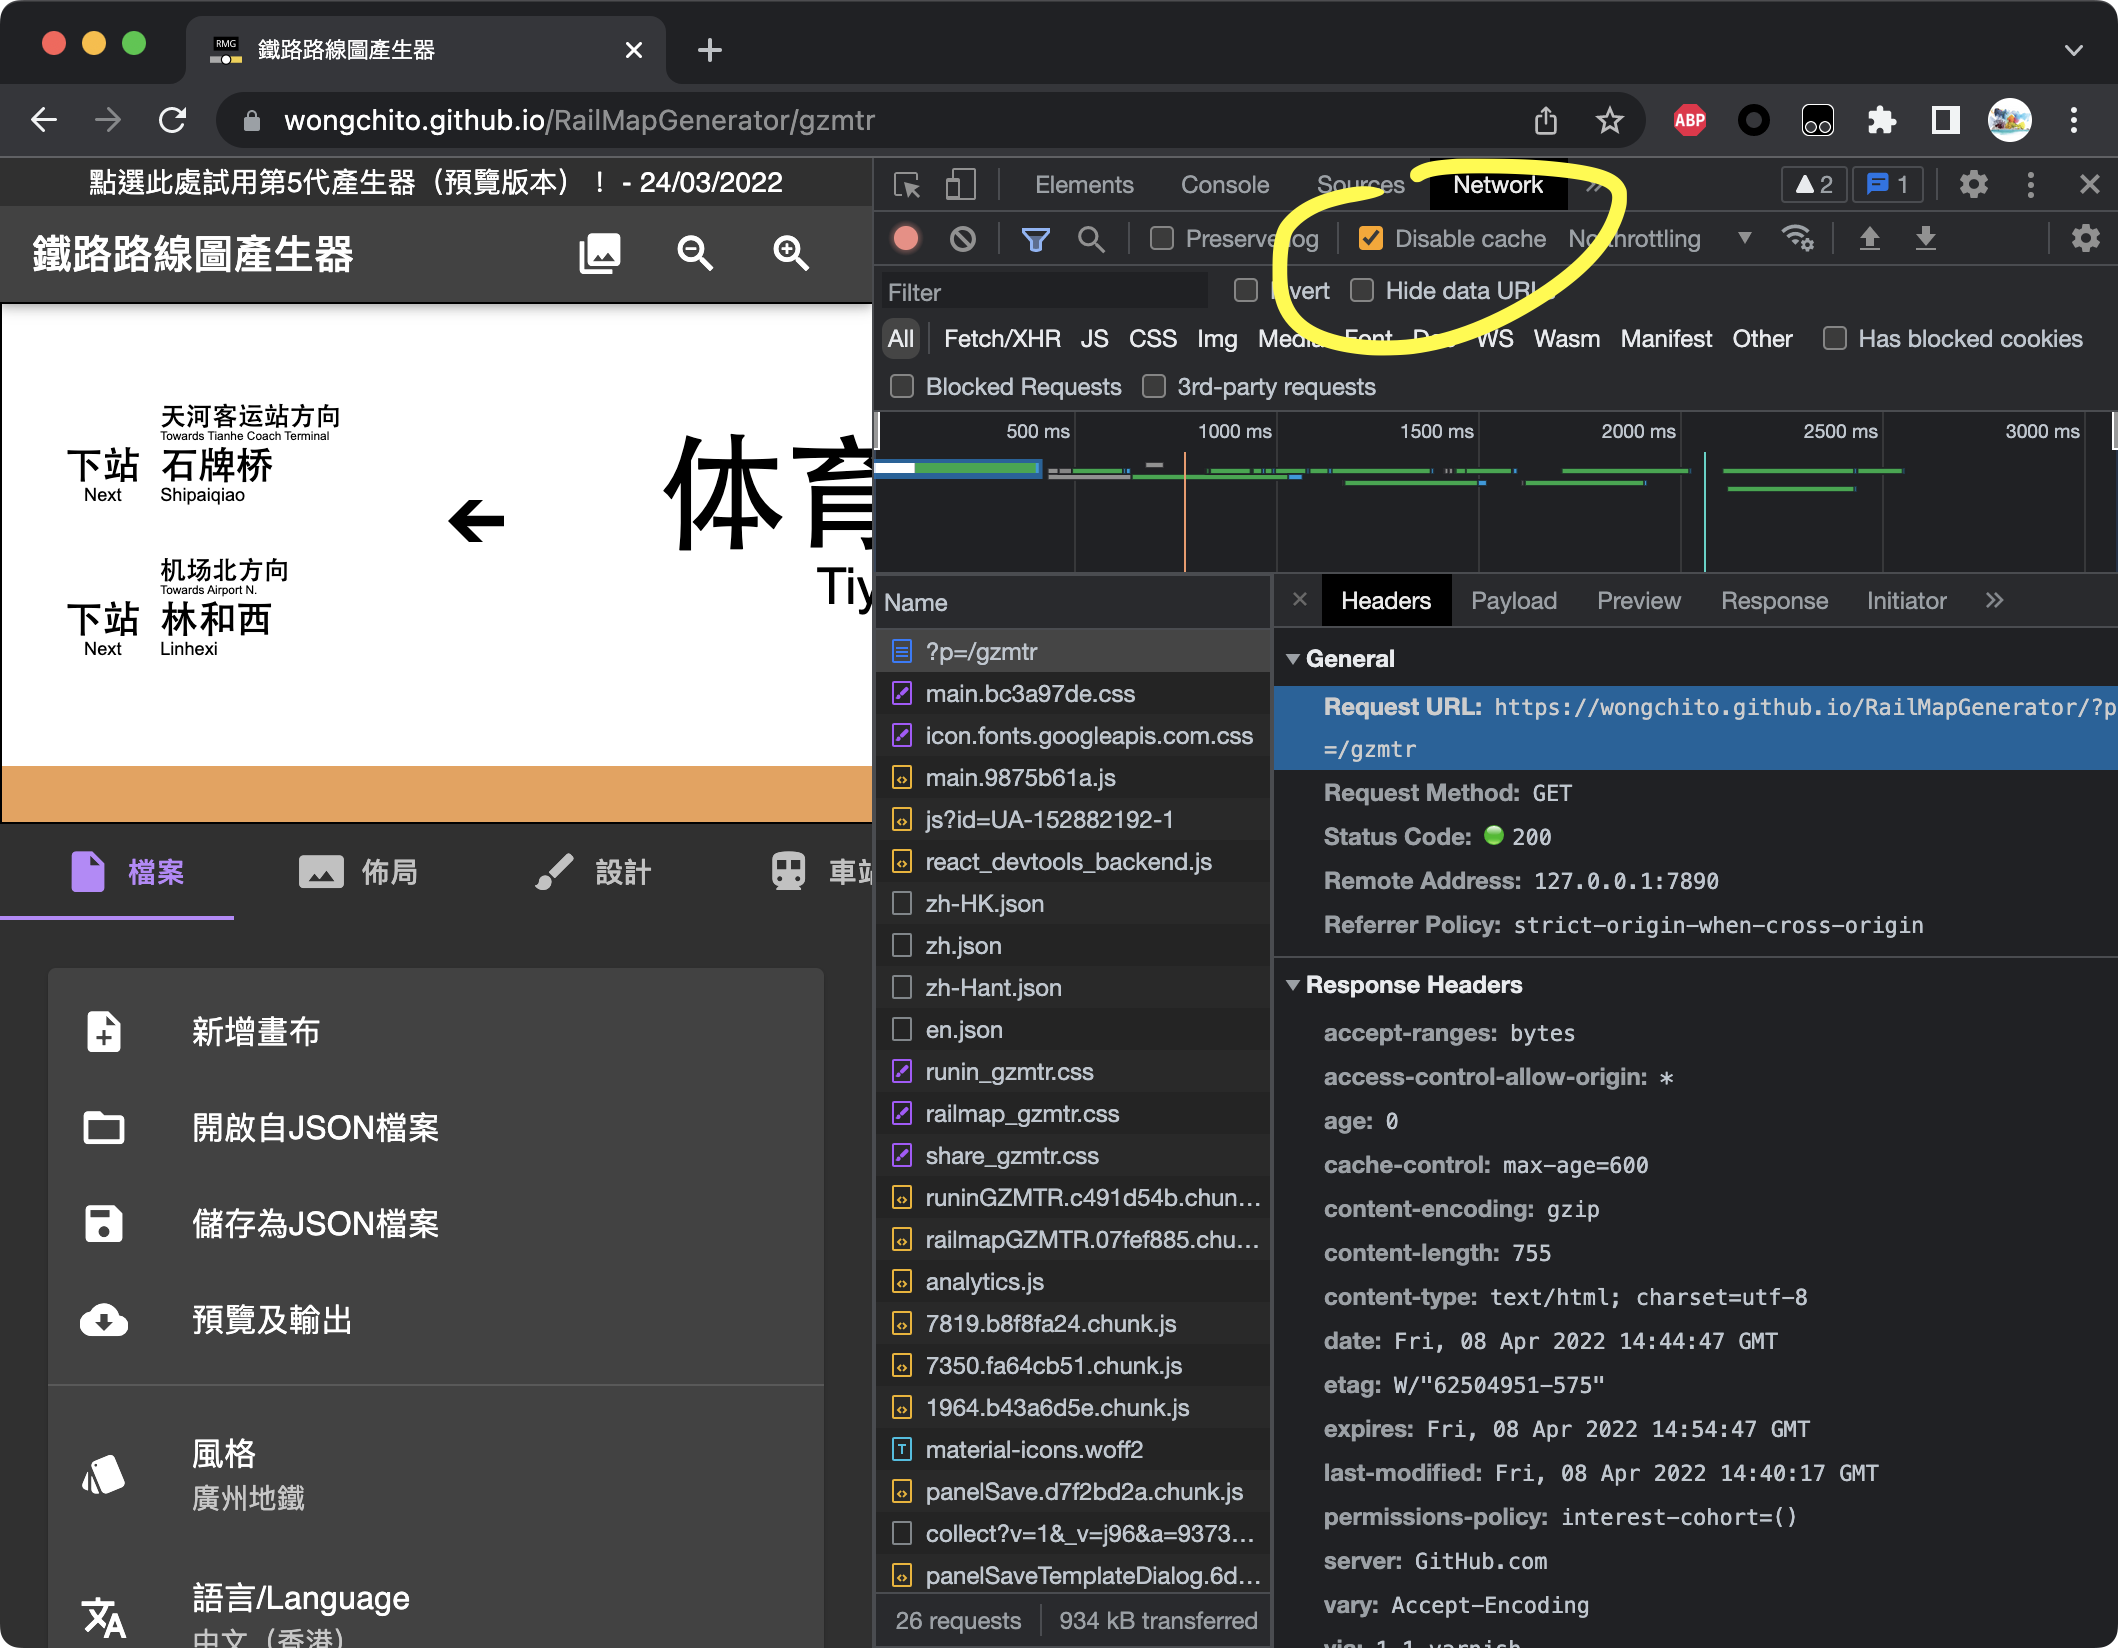Viewport: 2118px width, 1648px height.
Task: Click the zoom-in magnifier on the rail map
Action: click(x=789, y=253)
